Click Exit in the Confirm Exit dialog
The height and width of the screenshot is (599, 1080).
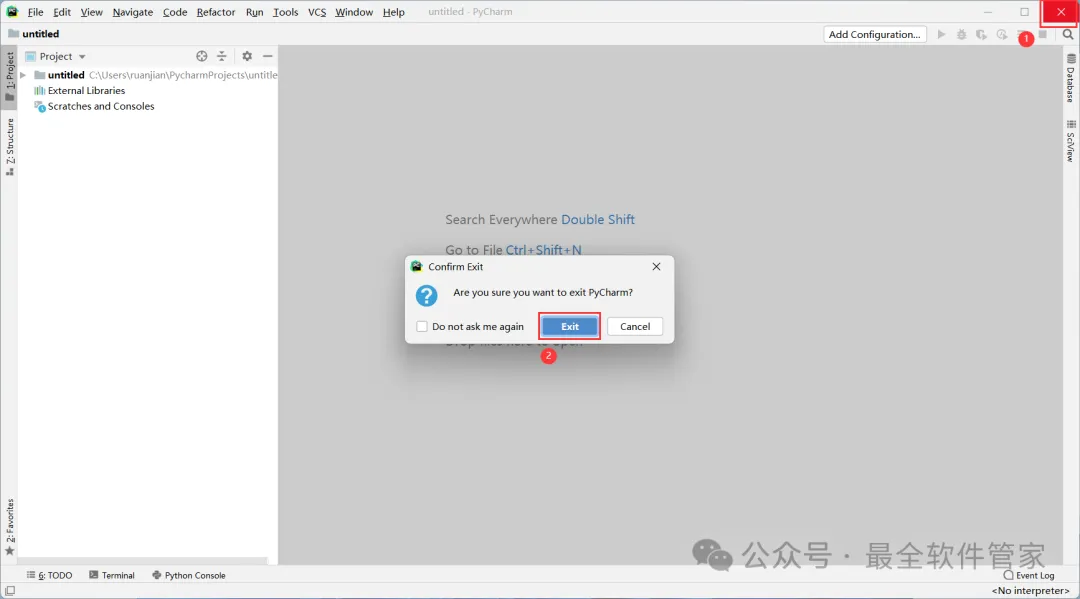tap(570, 326)
